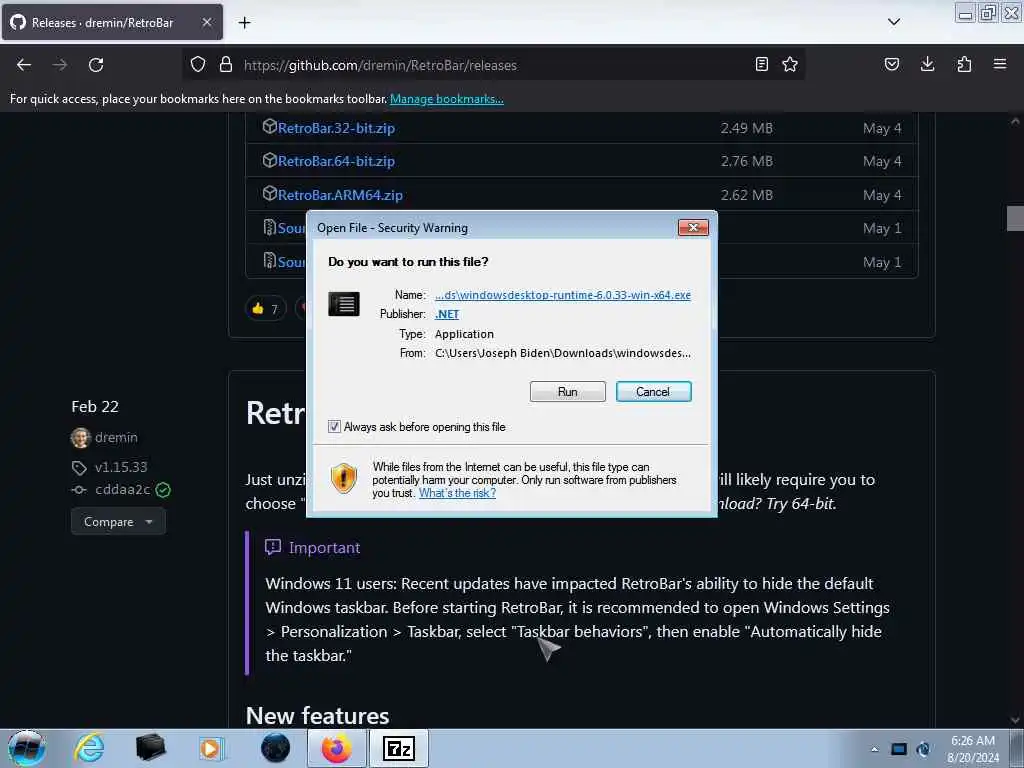The image size is (1024, 768).
Task: Expand the Compare dropdown
Action: pos(118,522)
